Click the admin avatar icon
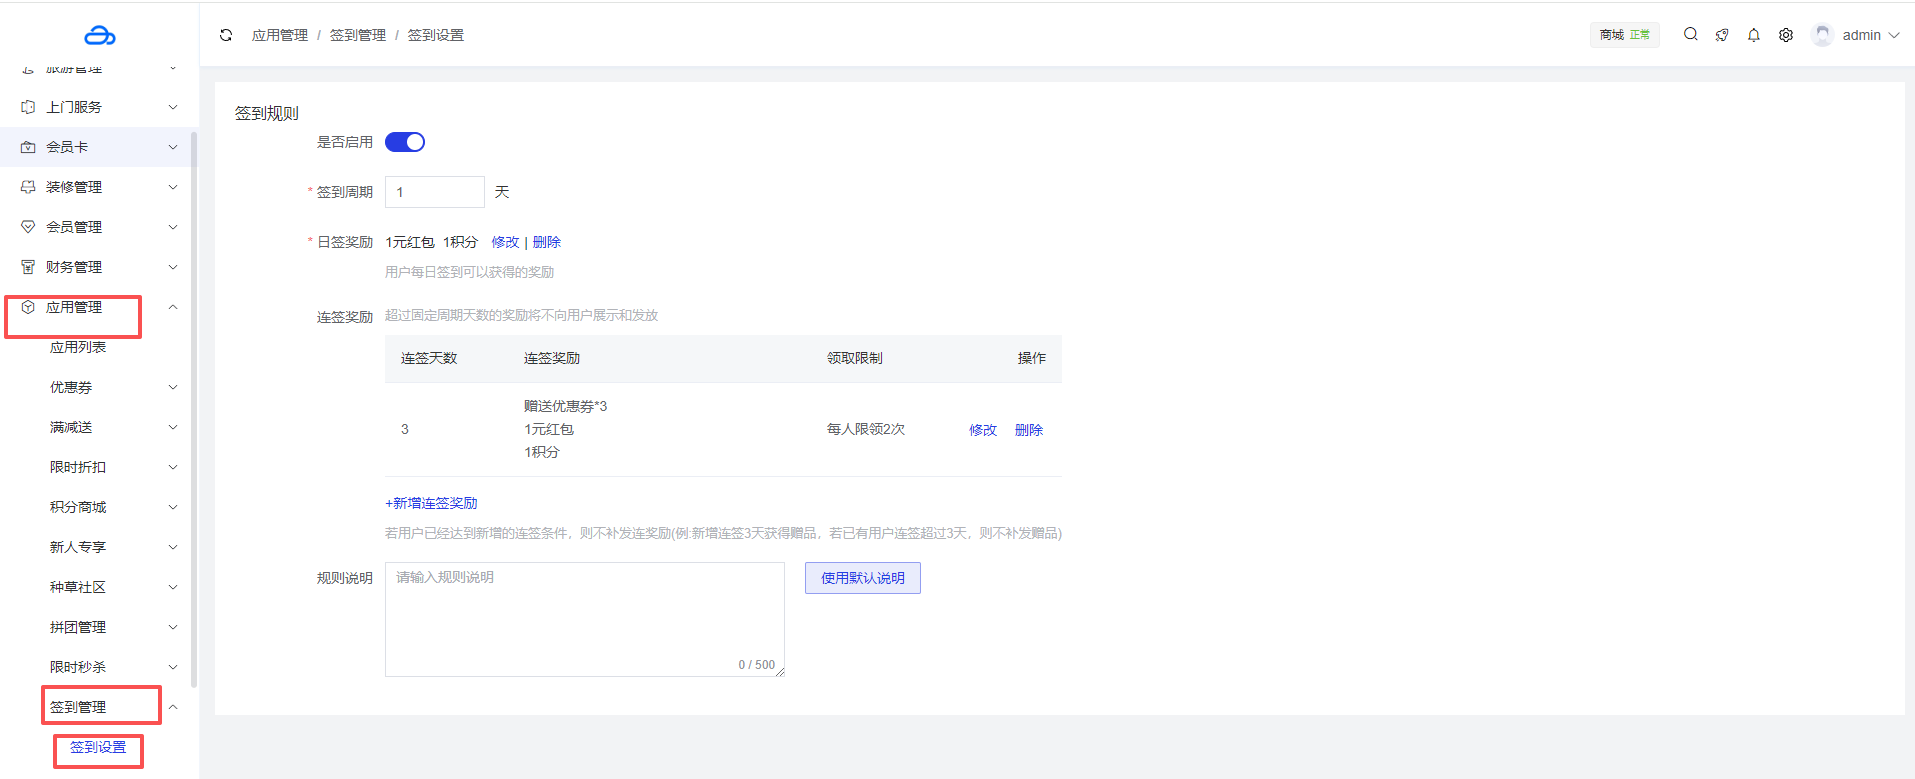Viewport: 1915px width, 779px height. tap(1822, 35)
